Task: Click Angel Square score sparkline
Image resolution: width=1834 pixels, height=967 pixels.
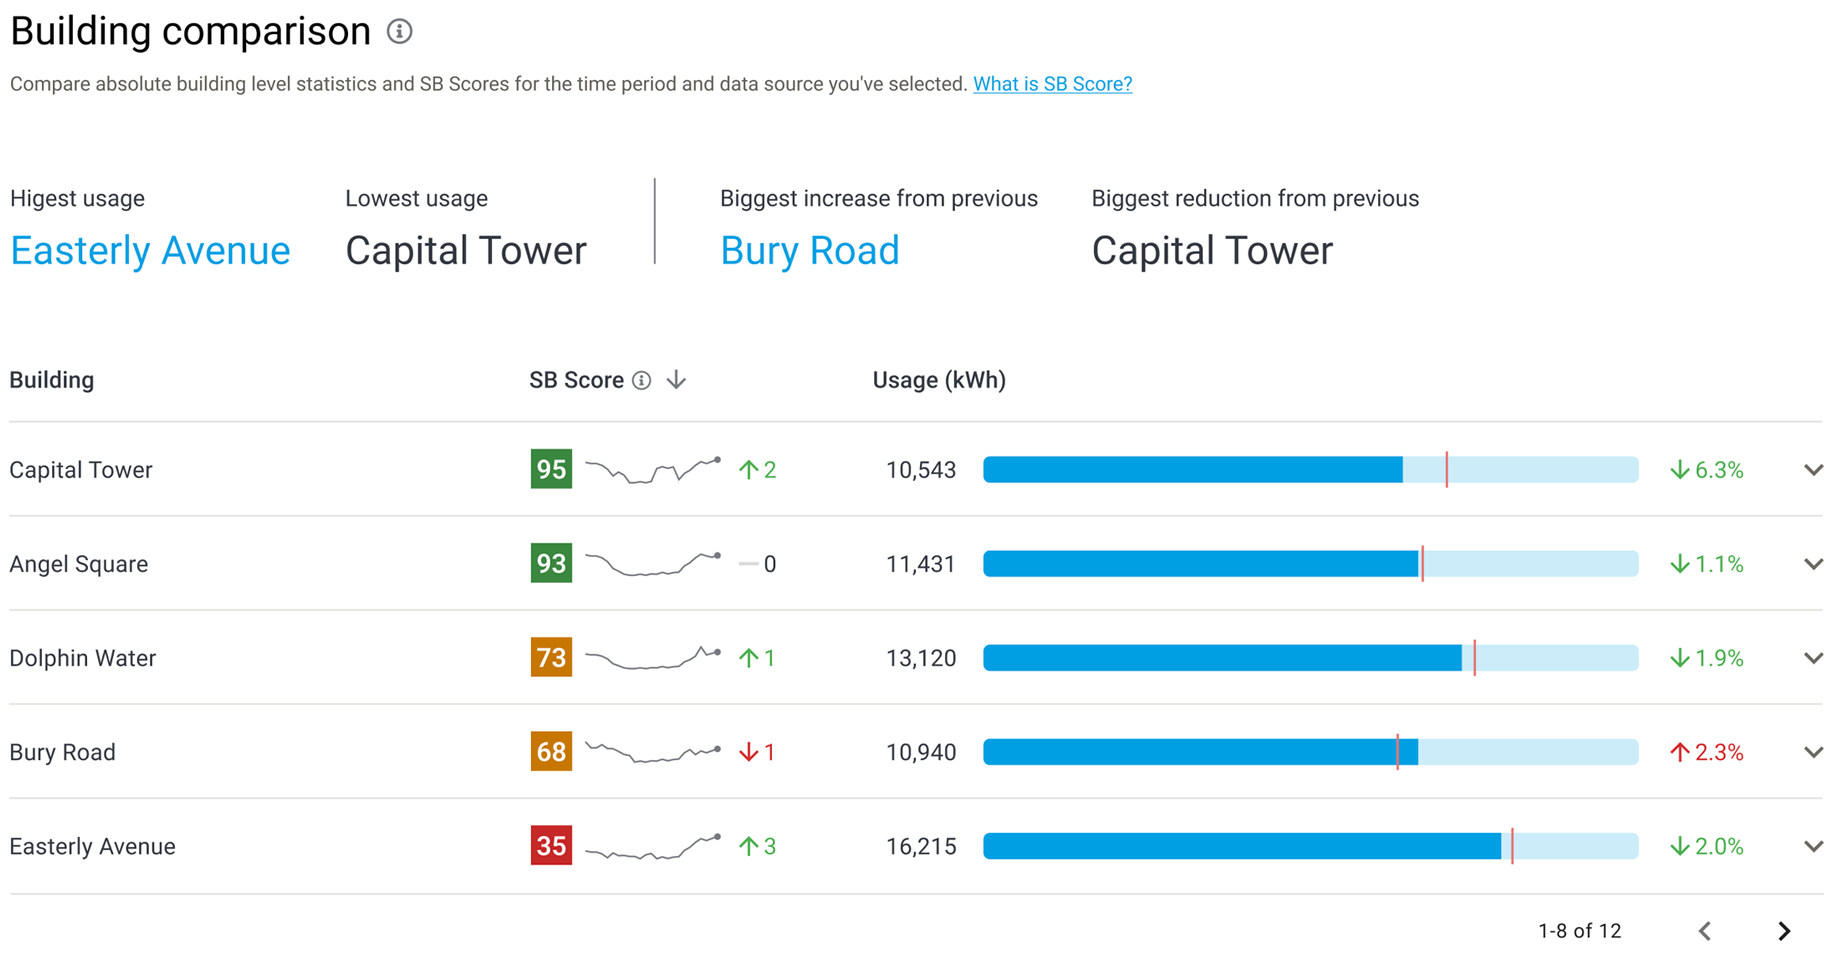Action: tap(653, 564)
